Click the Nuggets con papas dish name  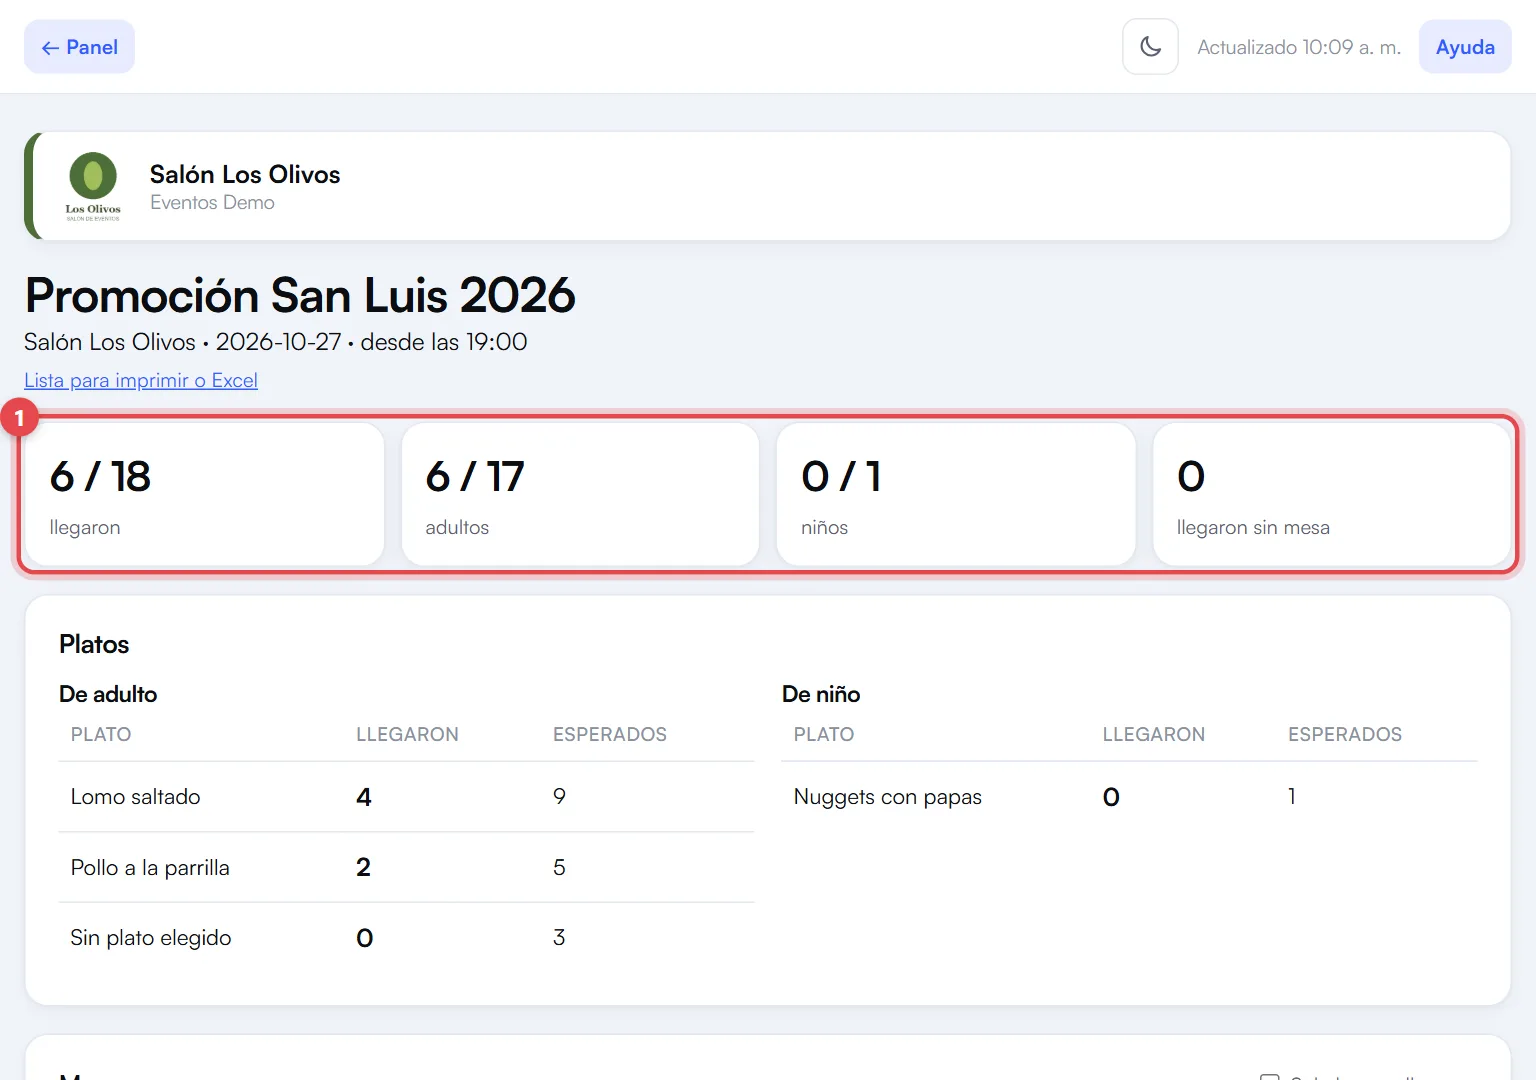pyautogui.click(x=888, y=797)
